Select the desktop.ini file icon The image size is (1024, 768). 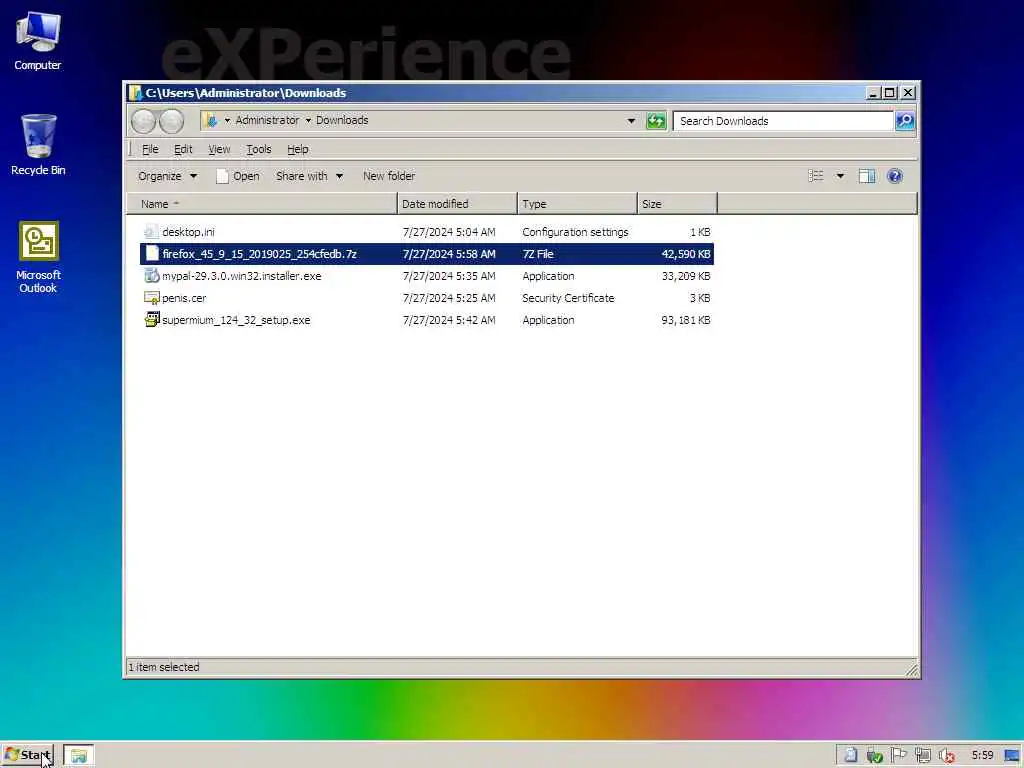[x=152, y=232]
